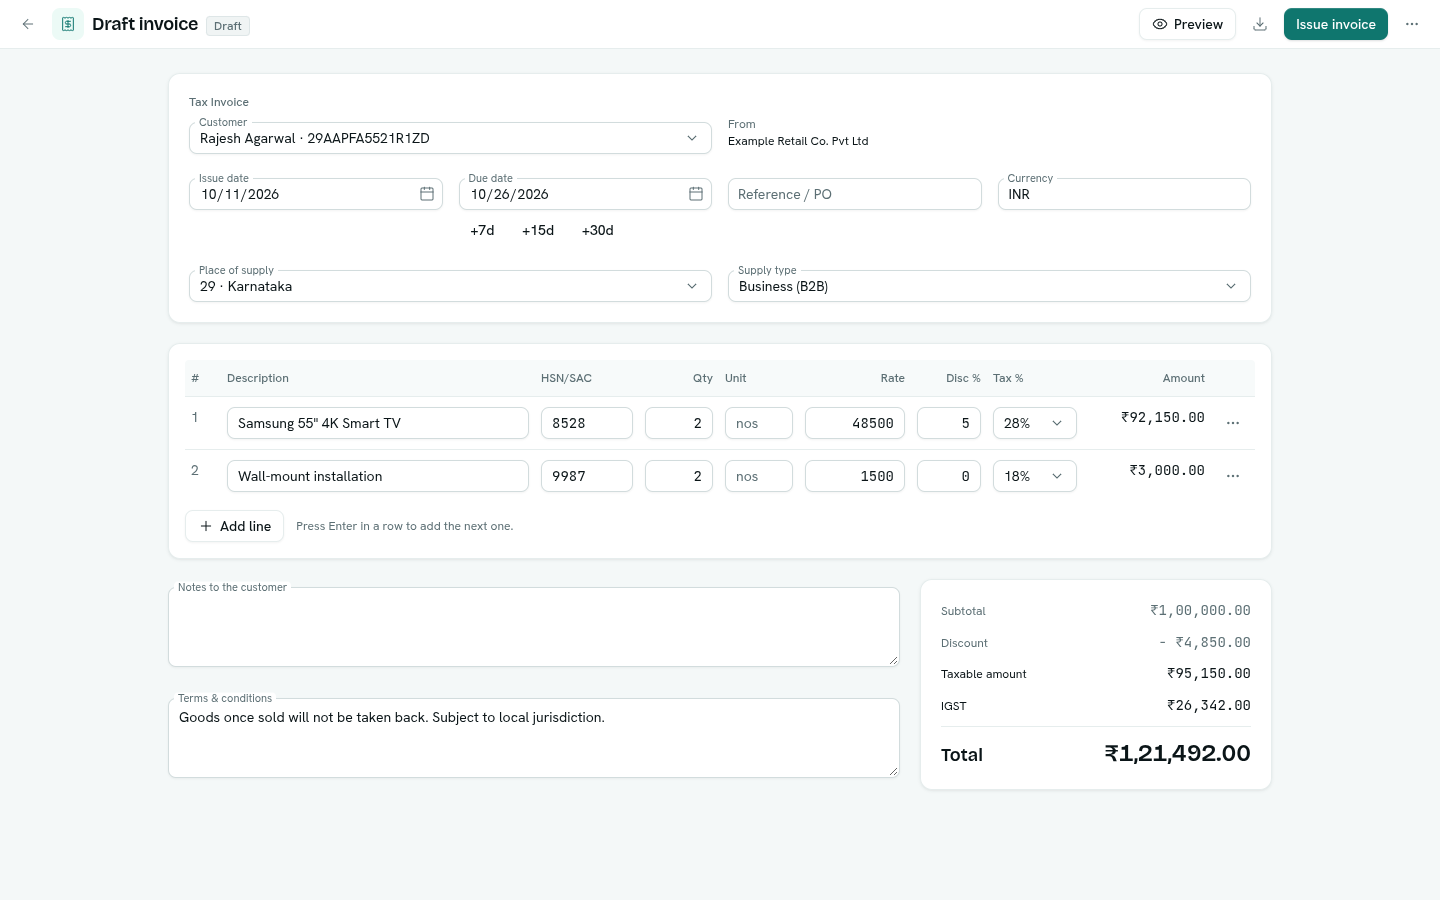Click the Issue date field 10/11/2026
Viewport: 1440px width, 900px height.
point(316,194)
